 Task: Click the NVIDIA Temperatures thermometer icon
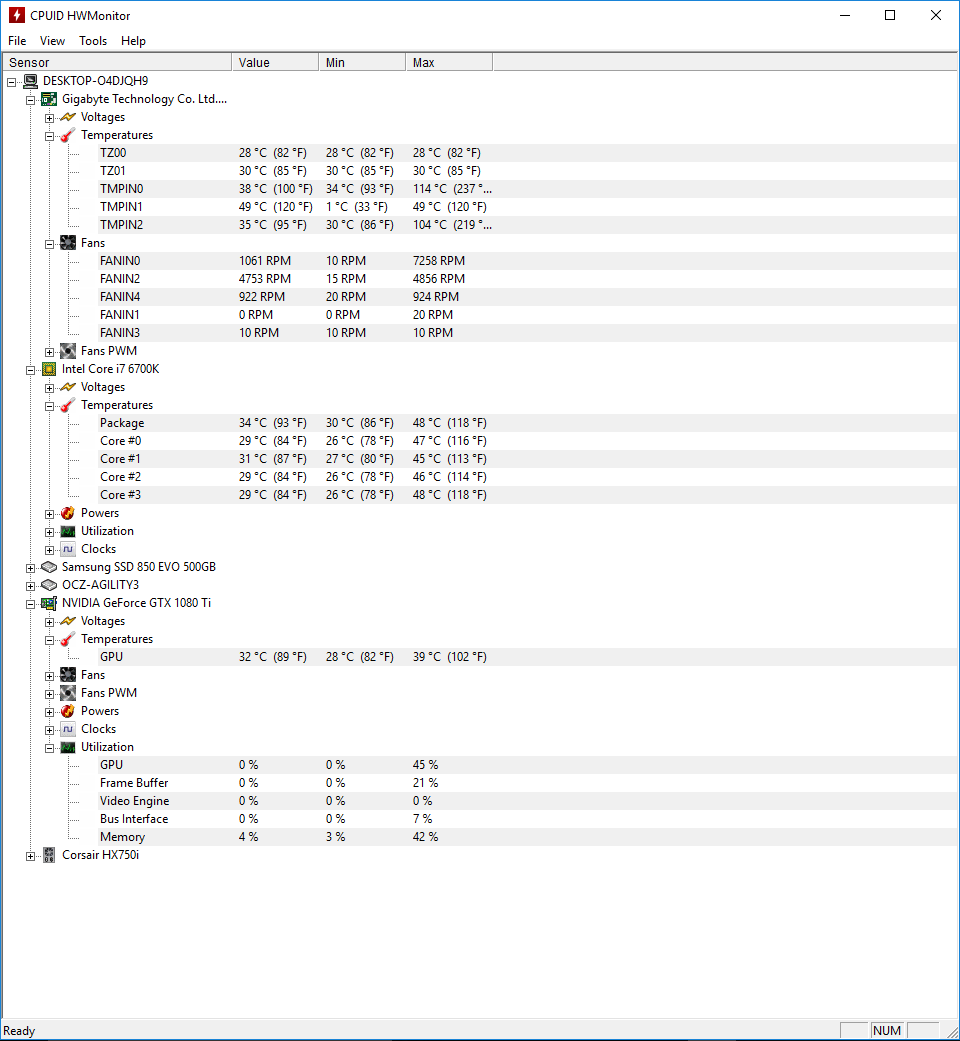point(68,639)
